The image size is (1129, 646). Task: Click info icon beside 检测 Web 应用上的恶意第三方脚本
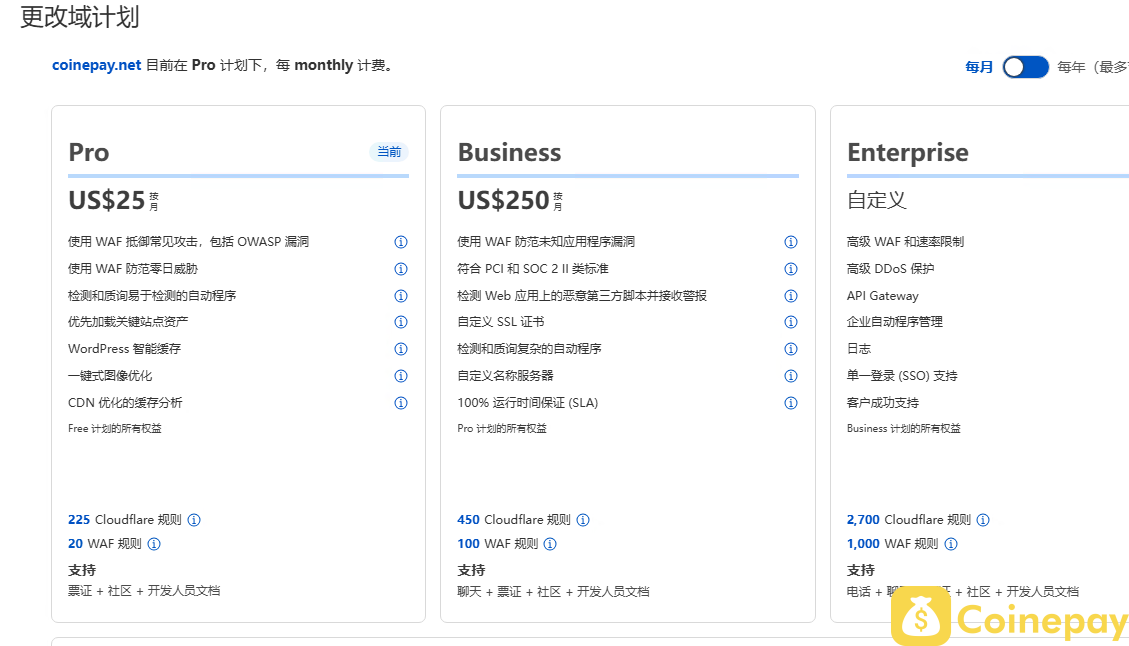pos(791,296)
